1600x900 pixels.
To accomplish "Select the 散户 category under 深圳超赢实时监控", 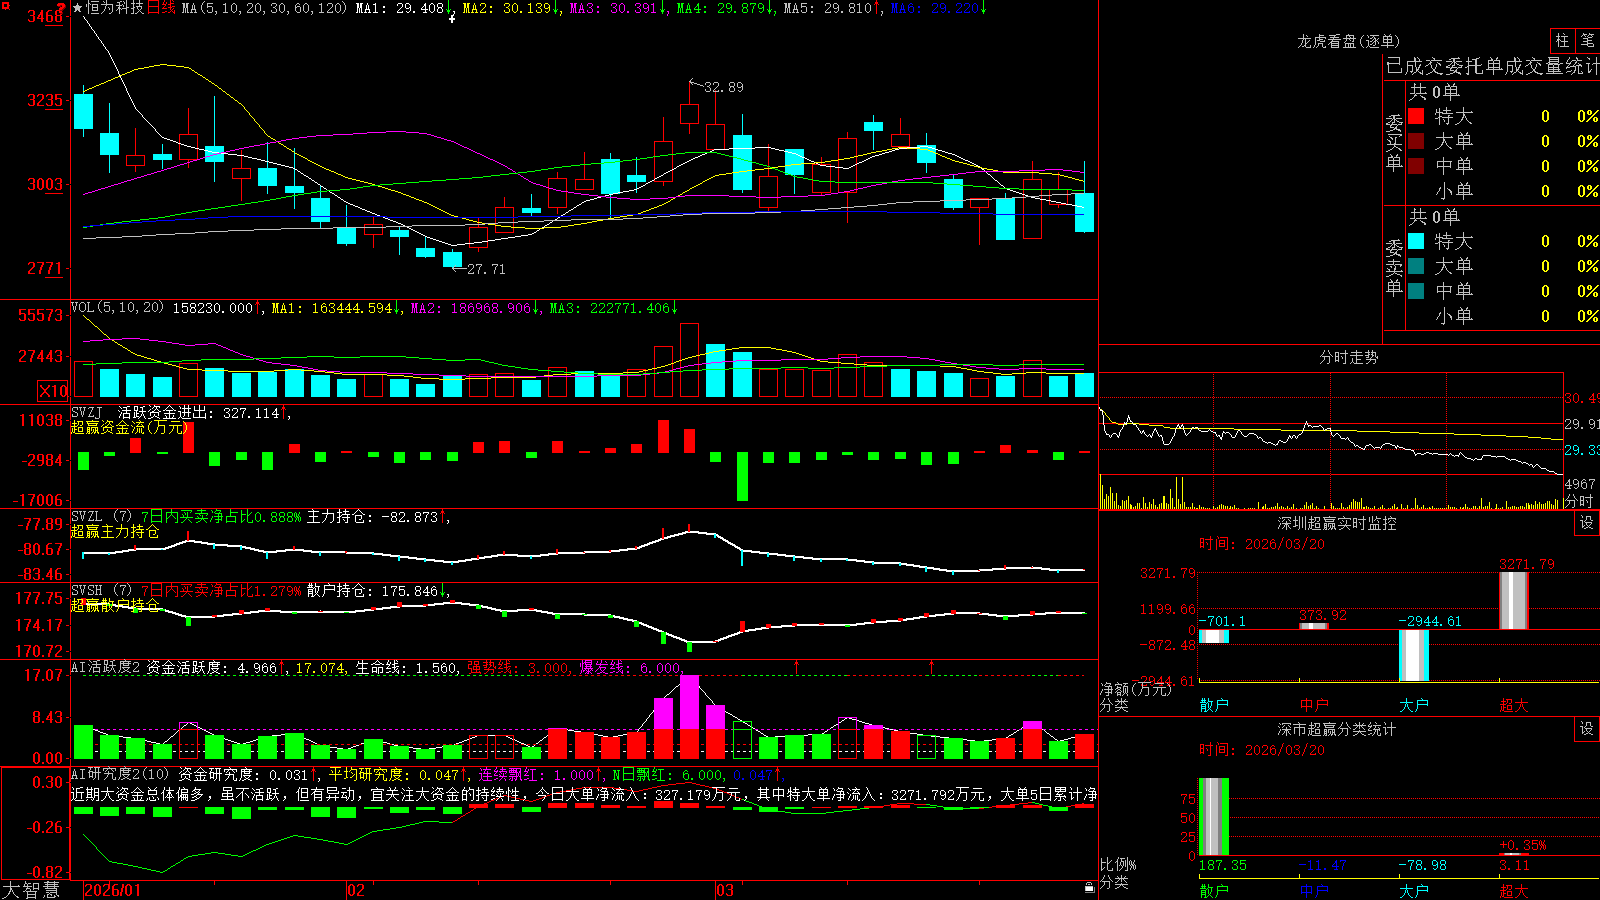I will click(1214, 705).
